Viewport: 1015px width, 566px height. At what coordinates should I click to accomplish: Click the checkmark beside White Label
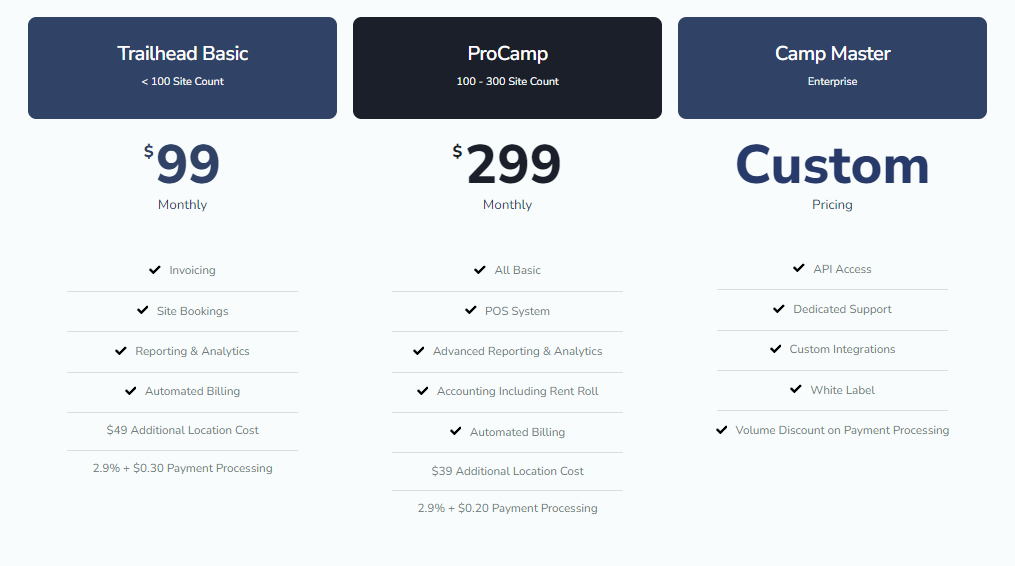point(796,390)
